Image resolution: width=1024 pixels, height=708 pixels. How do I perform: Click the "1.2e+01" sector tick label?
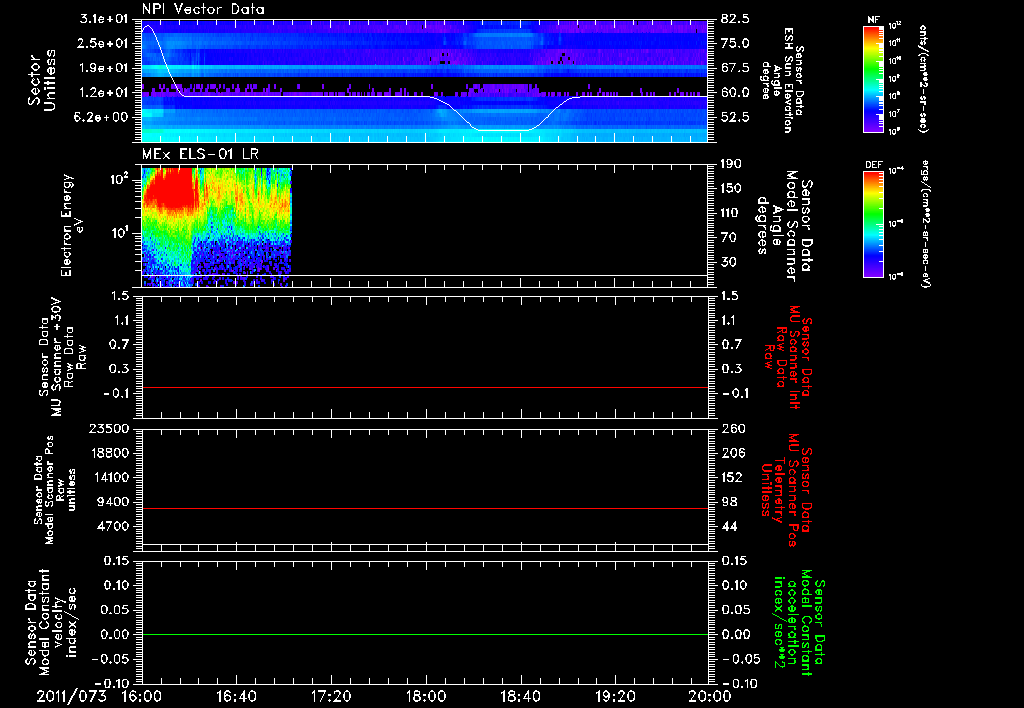point(104,93)
